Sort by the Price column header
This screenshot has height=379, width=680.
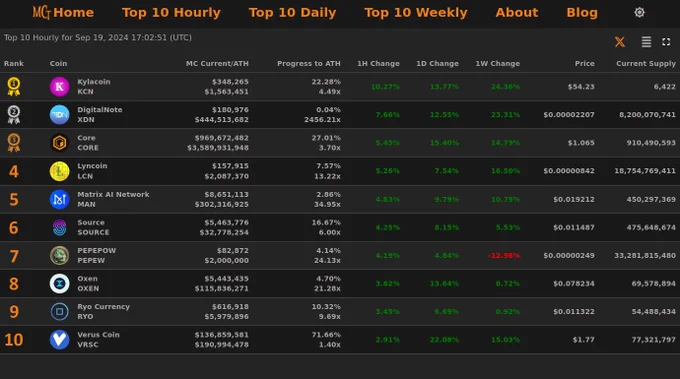point(585,63)
